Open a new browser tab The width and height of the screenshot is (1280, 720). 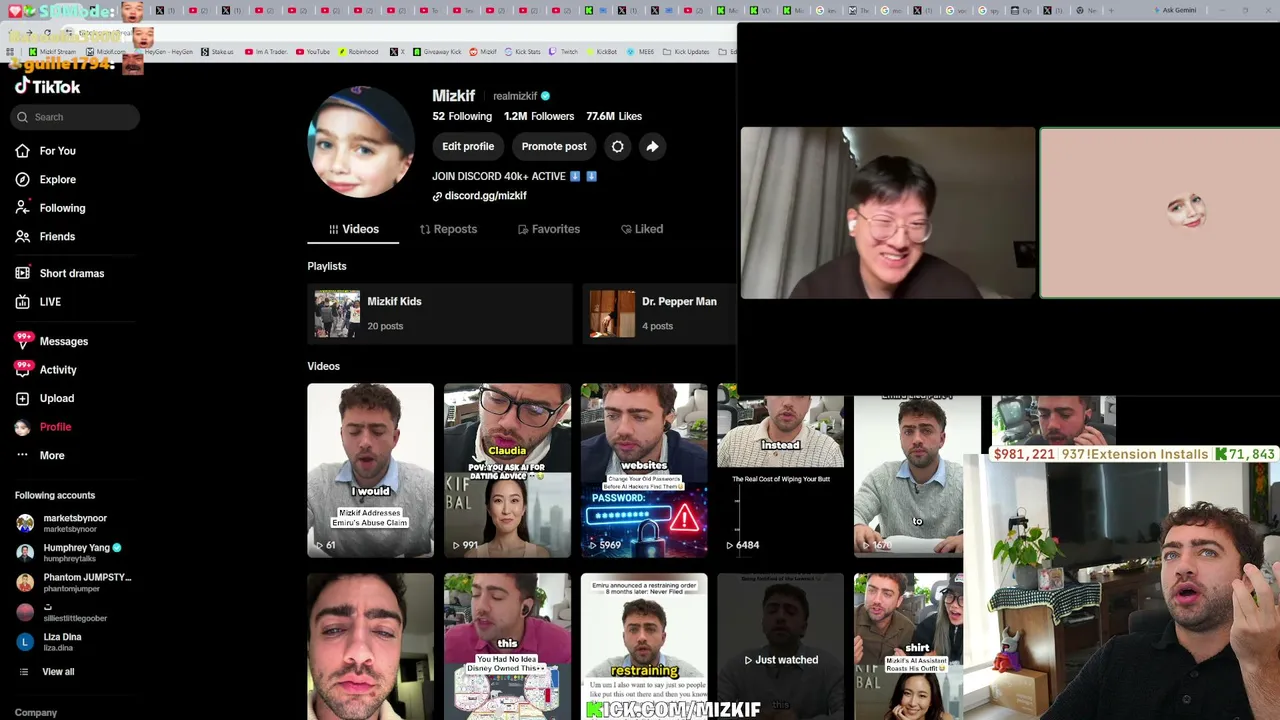coord(1110,10)
